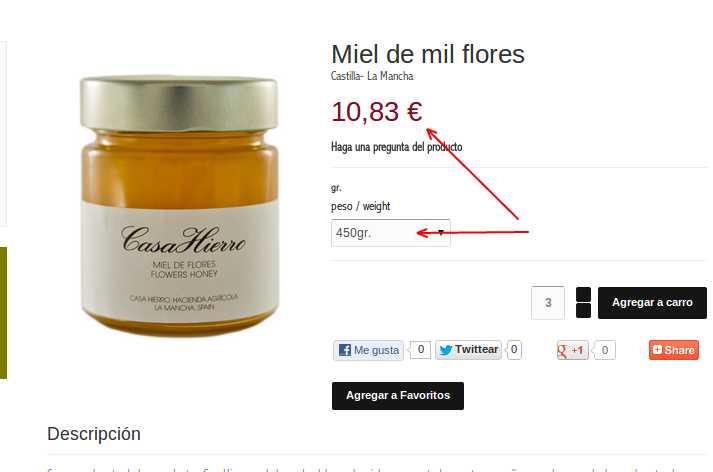Click the dropdown arrow of weight selector
This screenshot has width=713, height=472.
click(x=441, y=233)
